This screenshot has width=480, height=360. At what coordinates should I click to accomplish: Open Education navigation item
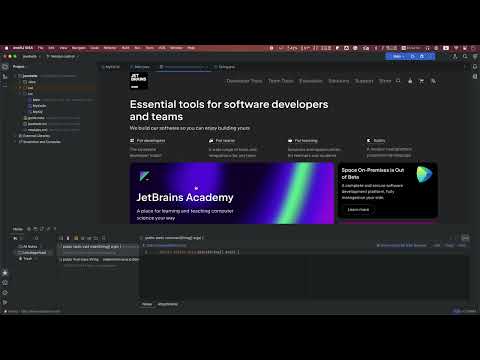[311, 81]
